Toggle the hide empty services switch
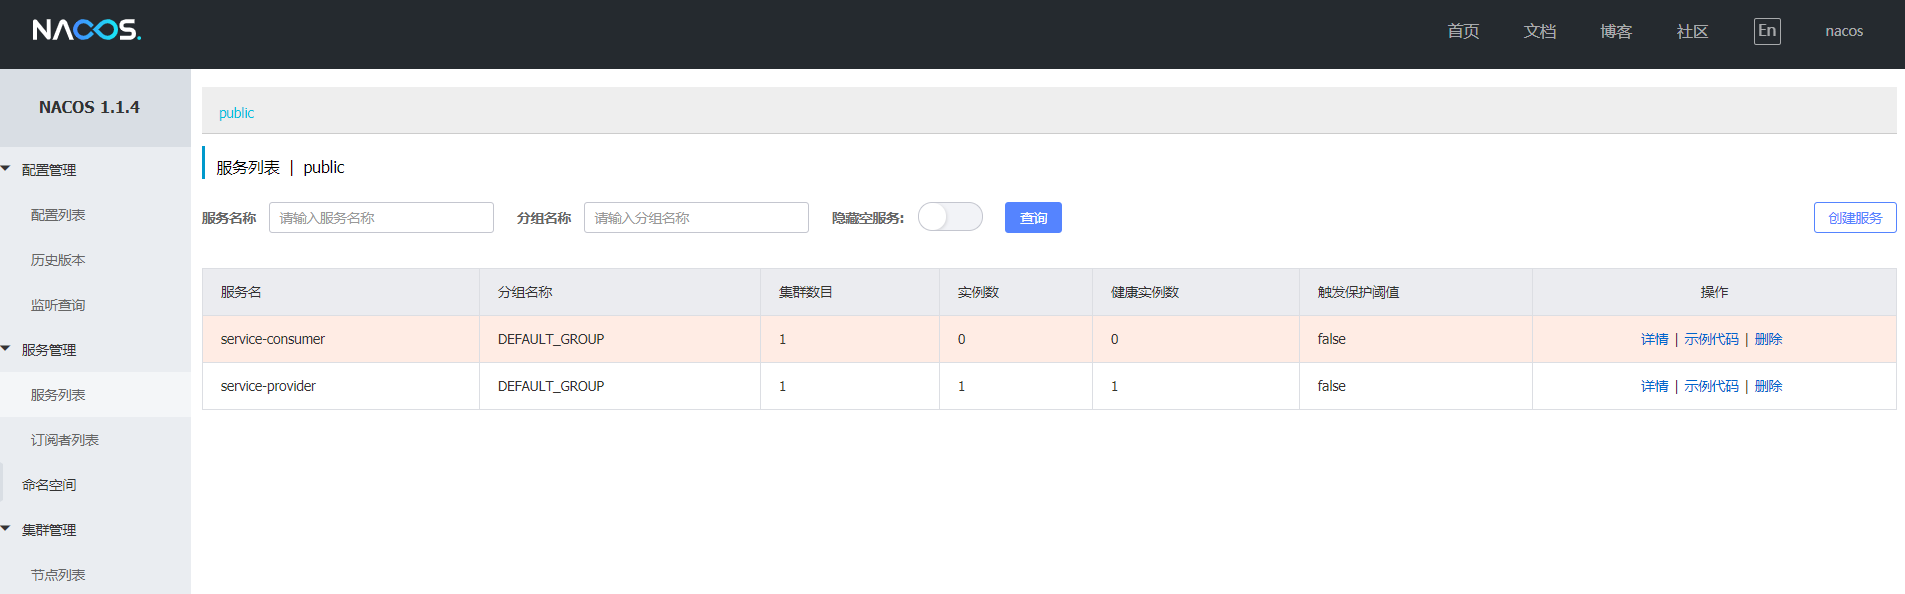The width and height of the screenshot is (1905, 594). pos(950,217)
